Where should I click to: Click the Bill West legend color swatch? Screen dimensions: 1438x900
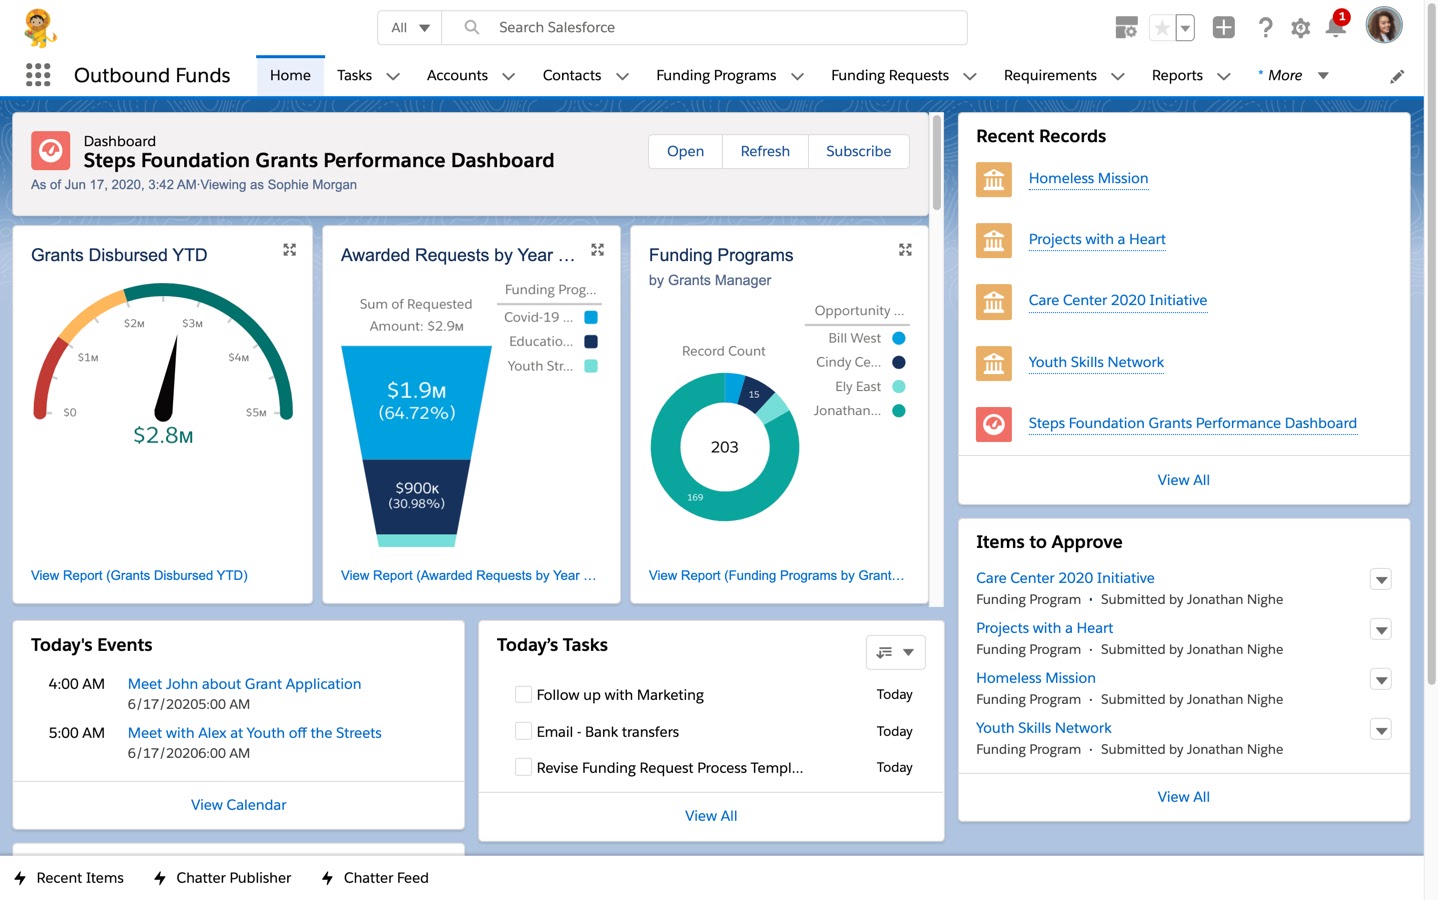pyautogui.click(x=899, y=338)
